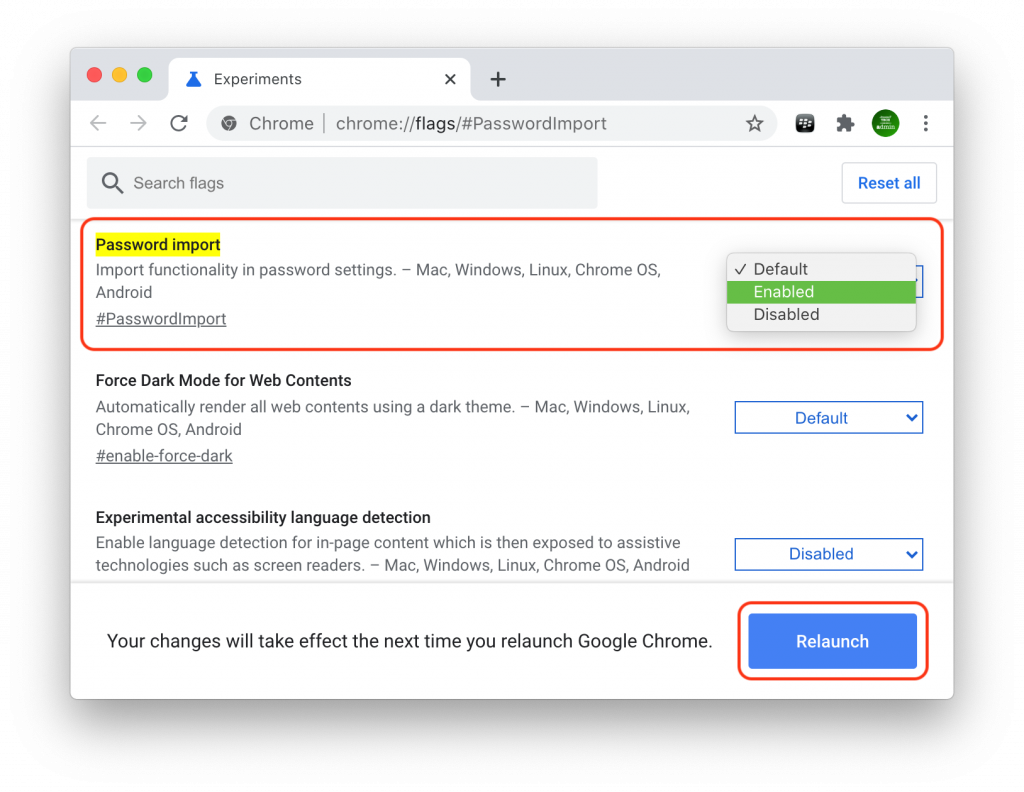Open the accessibility language detection dropdown

click(828, 554)
